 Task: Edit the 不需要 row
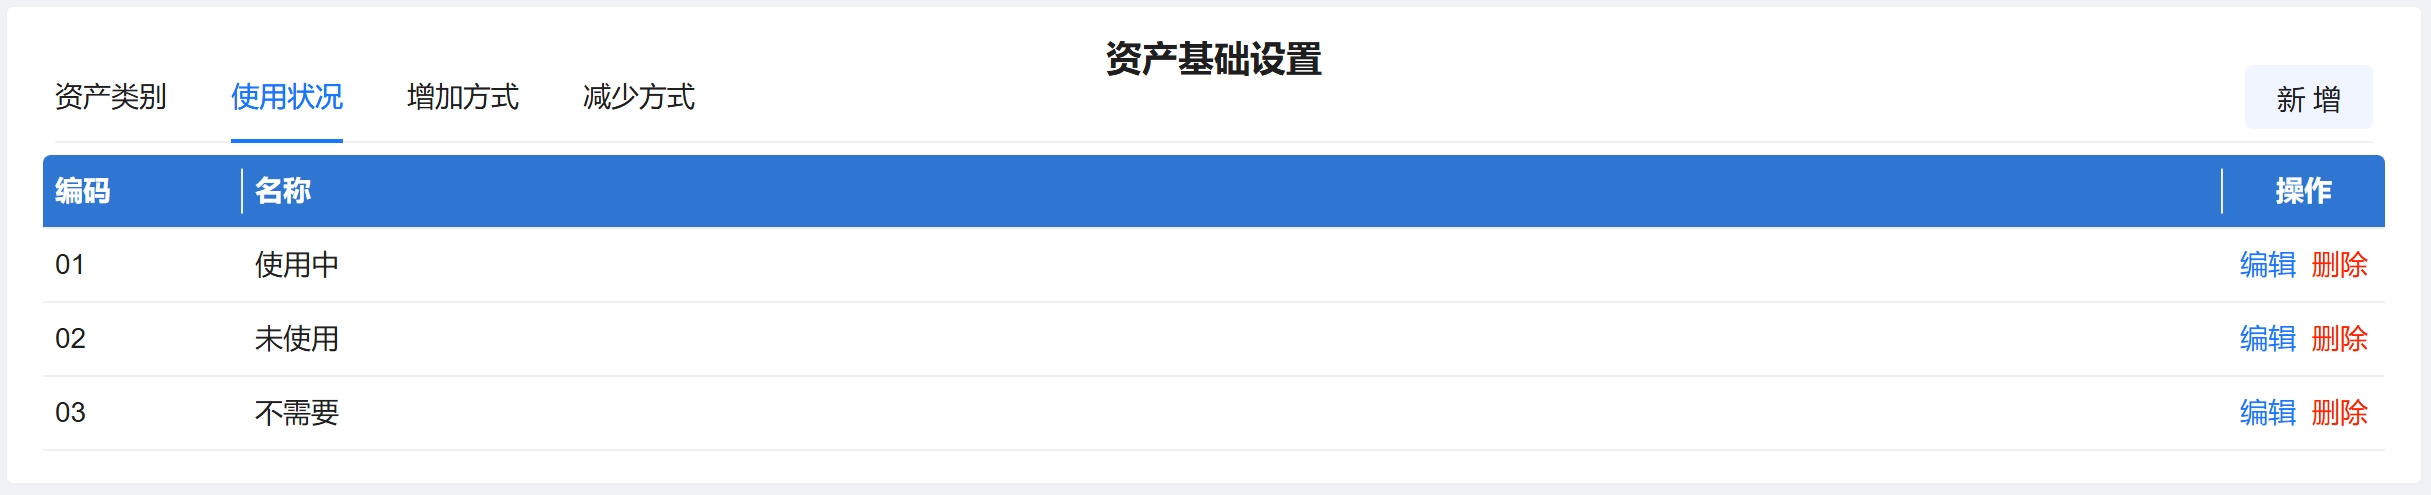(2267, 413)
